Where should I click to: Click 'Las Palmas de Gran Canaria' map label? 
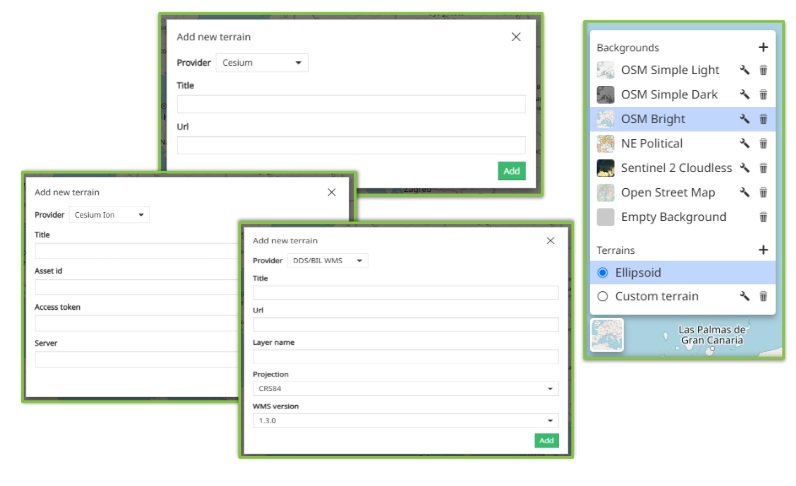(712, 335)
